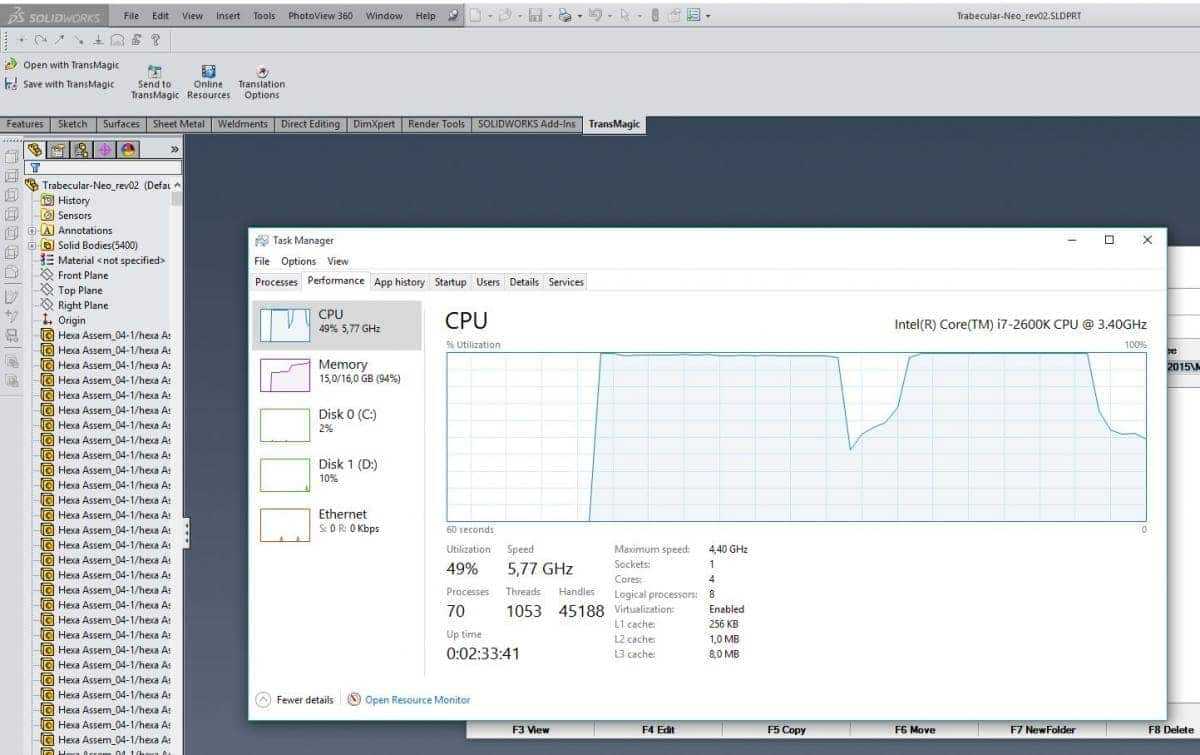
Task: Expand the Solid Bodies(5400) node
Action: [32, 245]
